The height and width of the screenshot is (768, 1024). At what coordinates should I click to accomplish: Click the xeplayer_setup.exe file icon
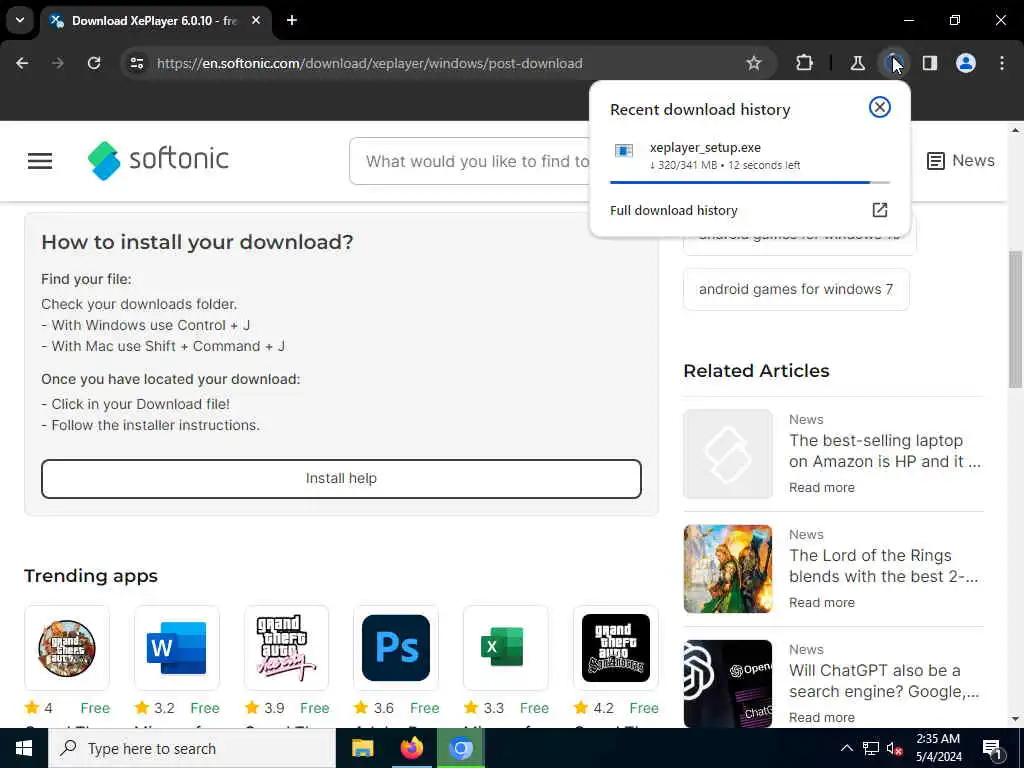pyautogui.click(x=624, y=151)
